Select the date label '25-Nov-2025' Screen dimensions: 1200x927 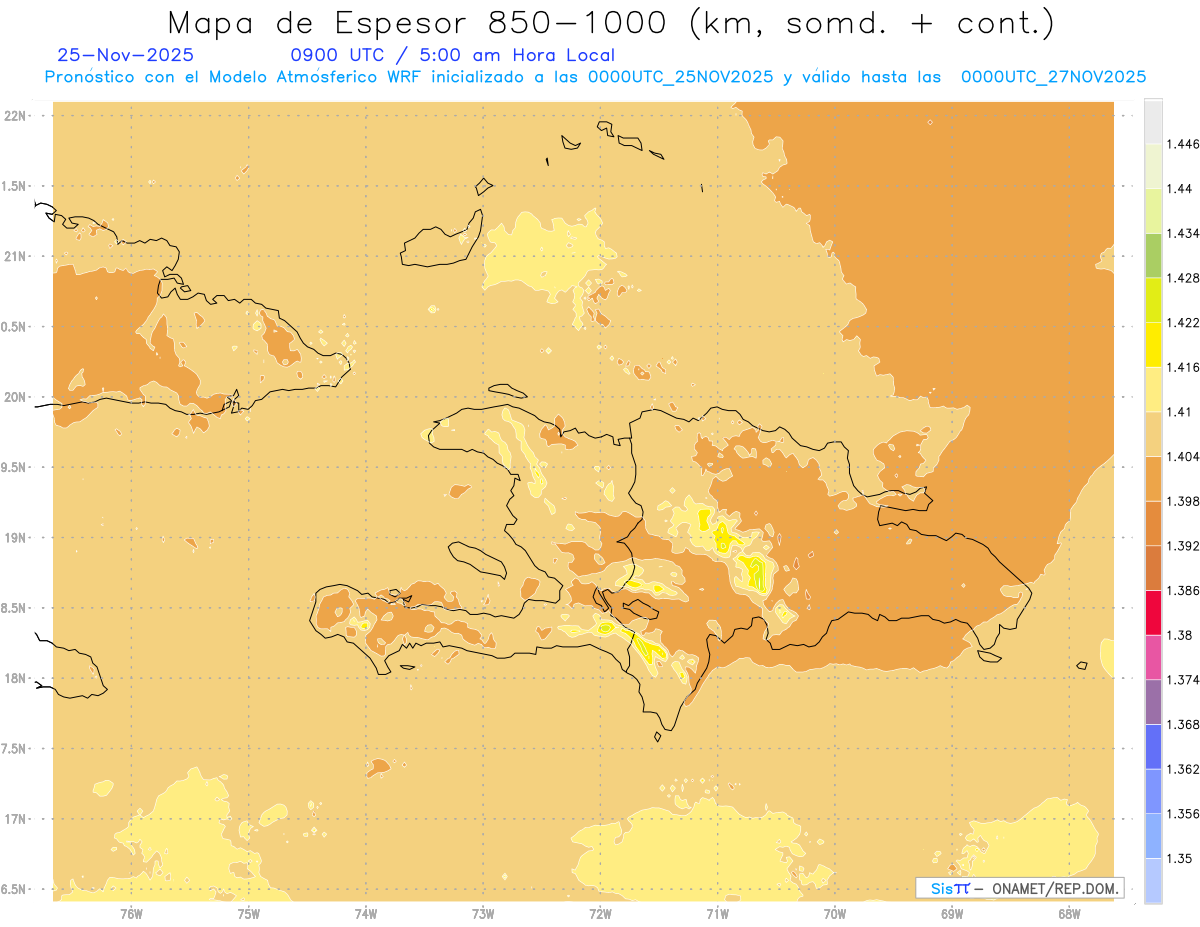pyautogui.click(x=126, y=56)
